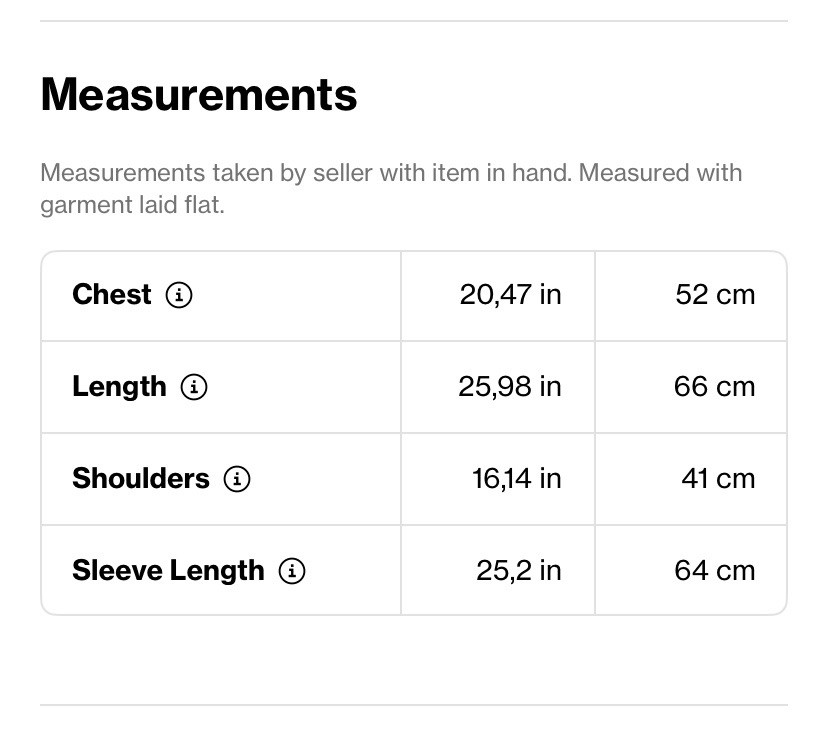Image resolution: width=828 pixels, height=735 pixels.
Task: Show info for Sleeve Length measurement
Action: coord(292,571)
